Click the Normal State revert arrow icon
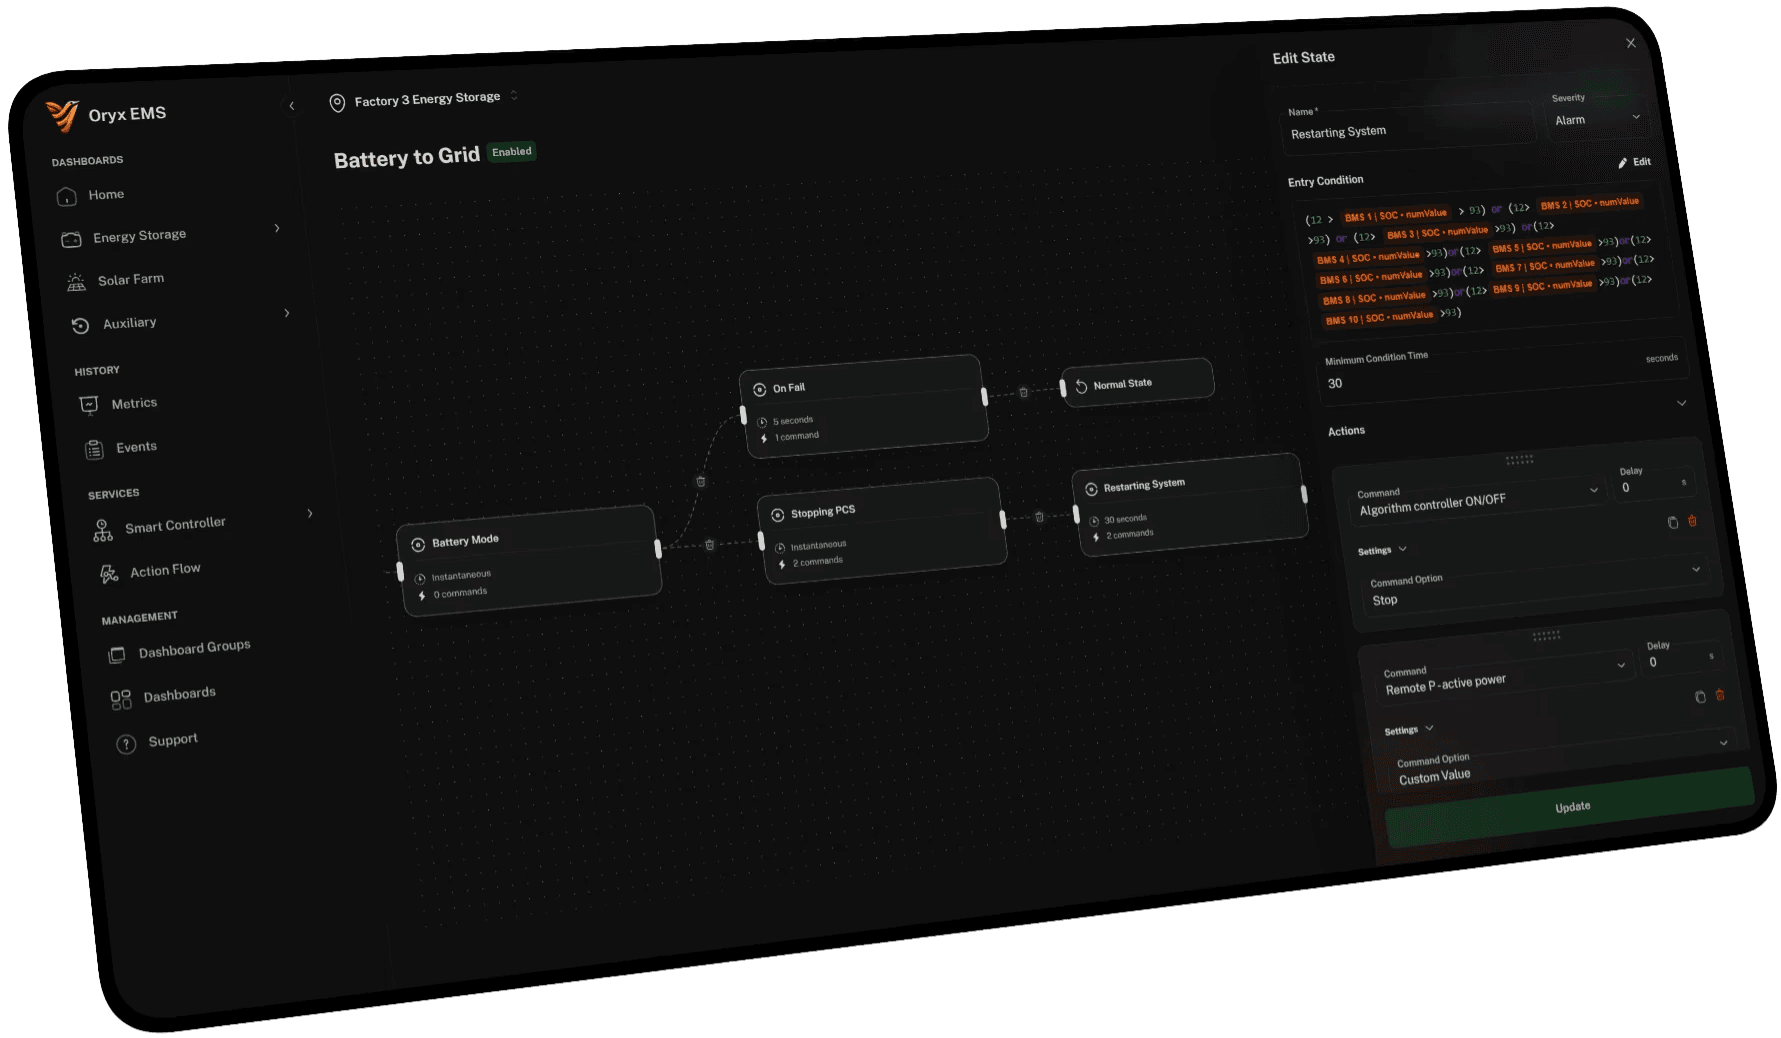 (1081, 387)
